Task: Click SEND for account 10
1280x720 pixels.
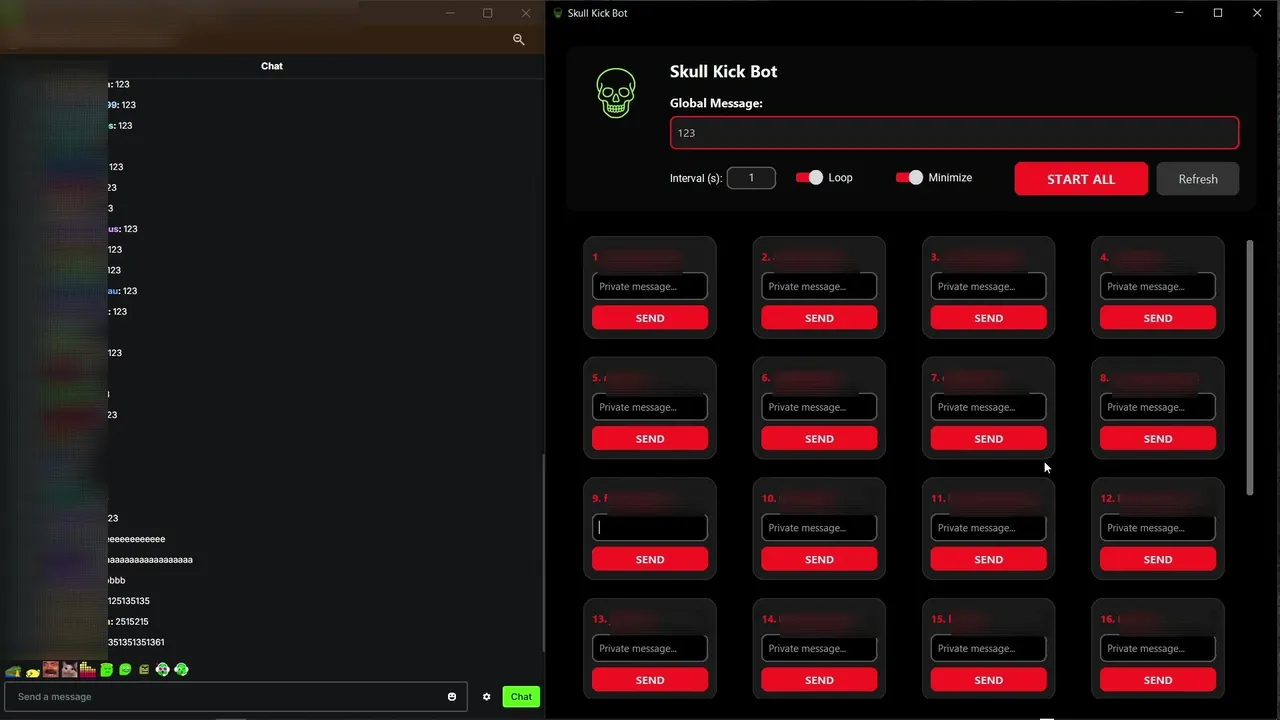Action: [819, 560]
